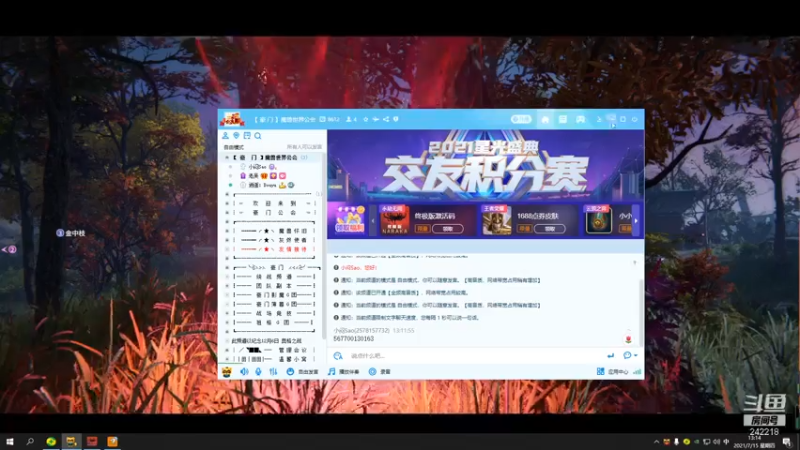Screen dimensions: 800x450
Task: Click the icon left of chat input
Action: pos(338,356)
